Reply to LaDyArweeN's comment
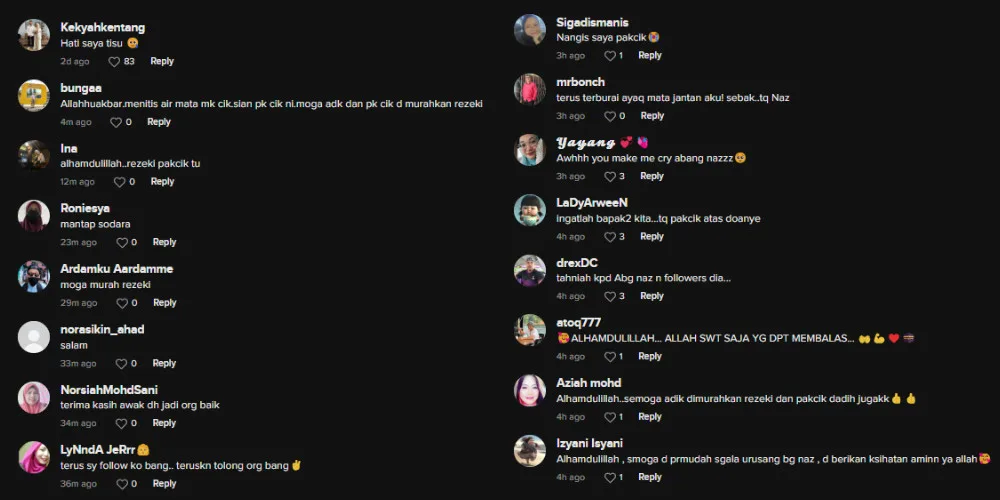Viewport: 1000px width, 500px height. [652, 237]
